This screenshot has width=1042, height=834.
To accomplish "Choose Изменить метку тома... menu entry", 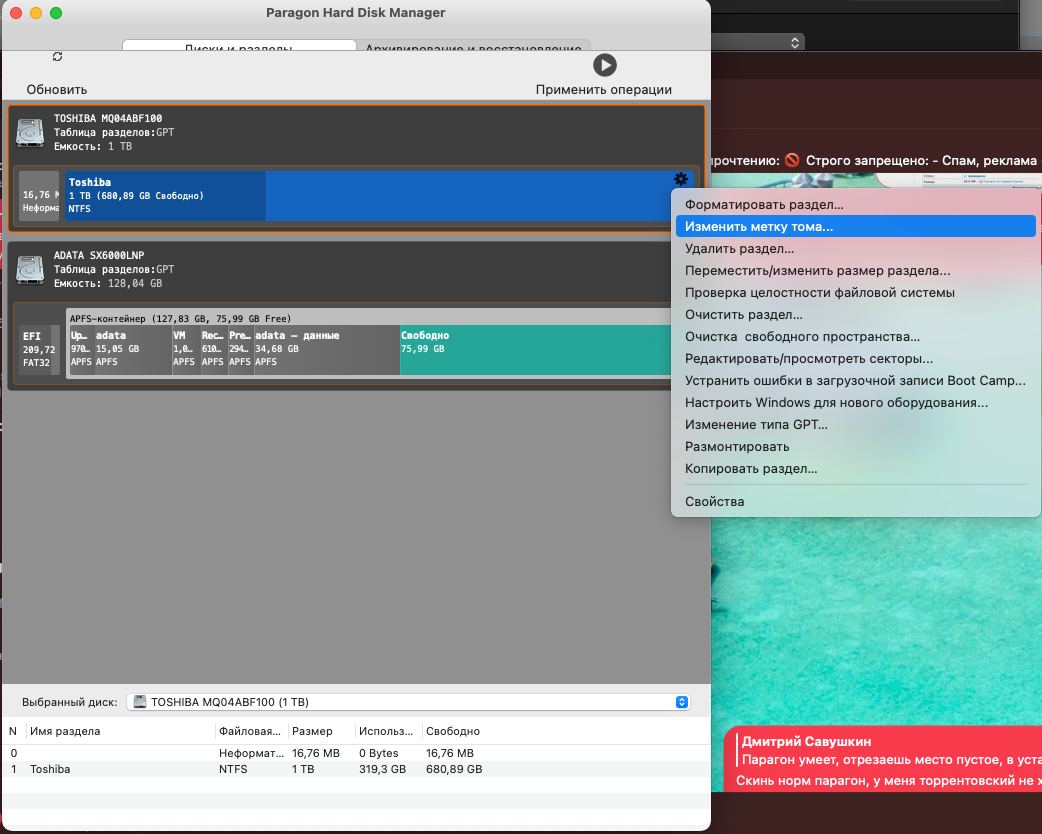I will [855, 227].
